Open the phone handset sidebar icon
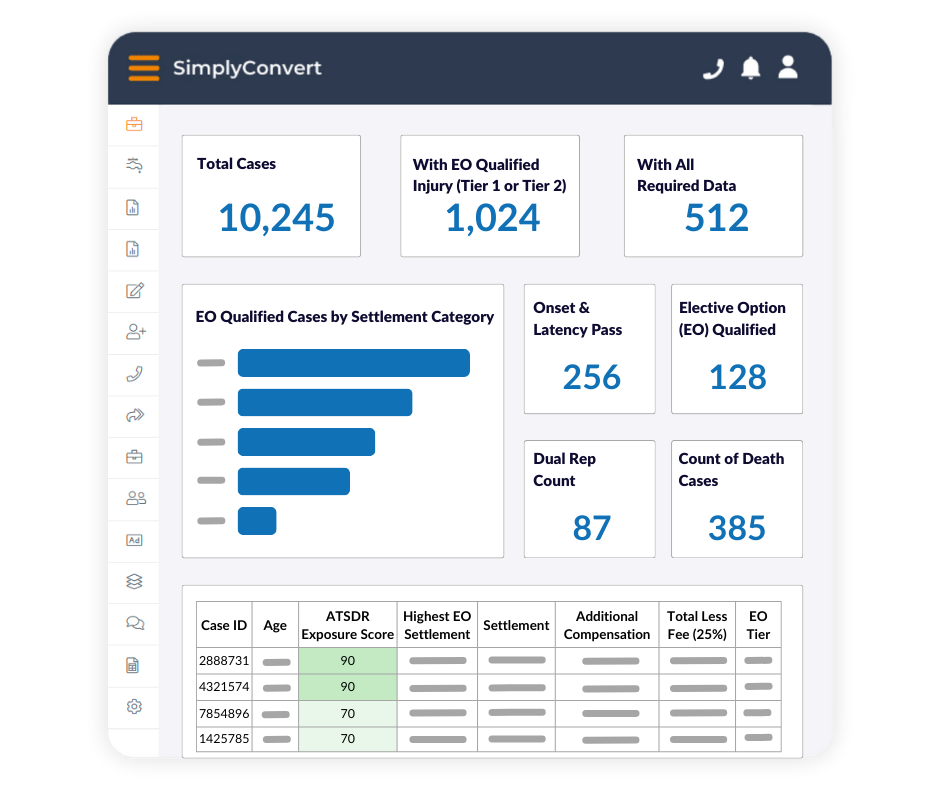940x788 pixels. coord(134,374)
